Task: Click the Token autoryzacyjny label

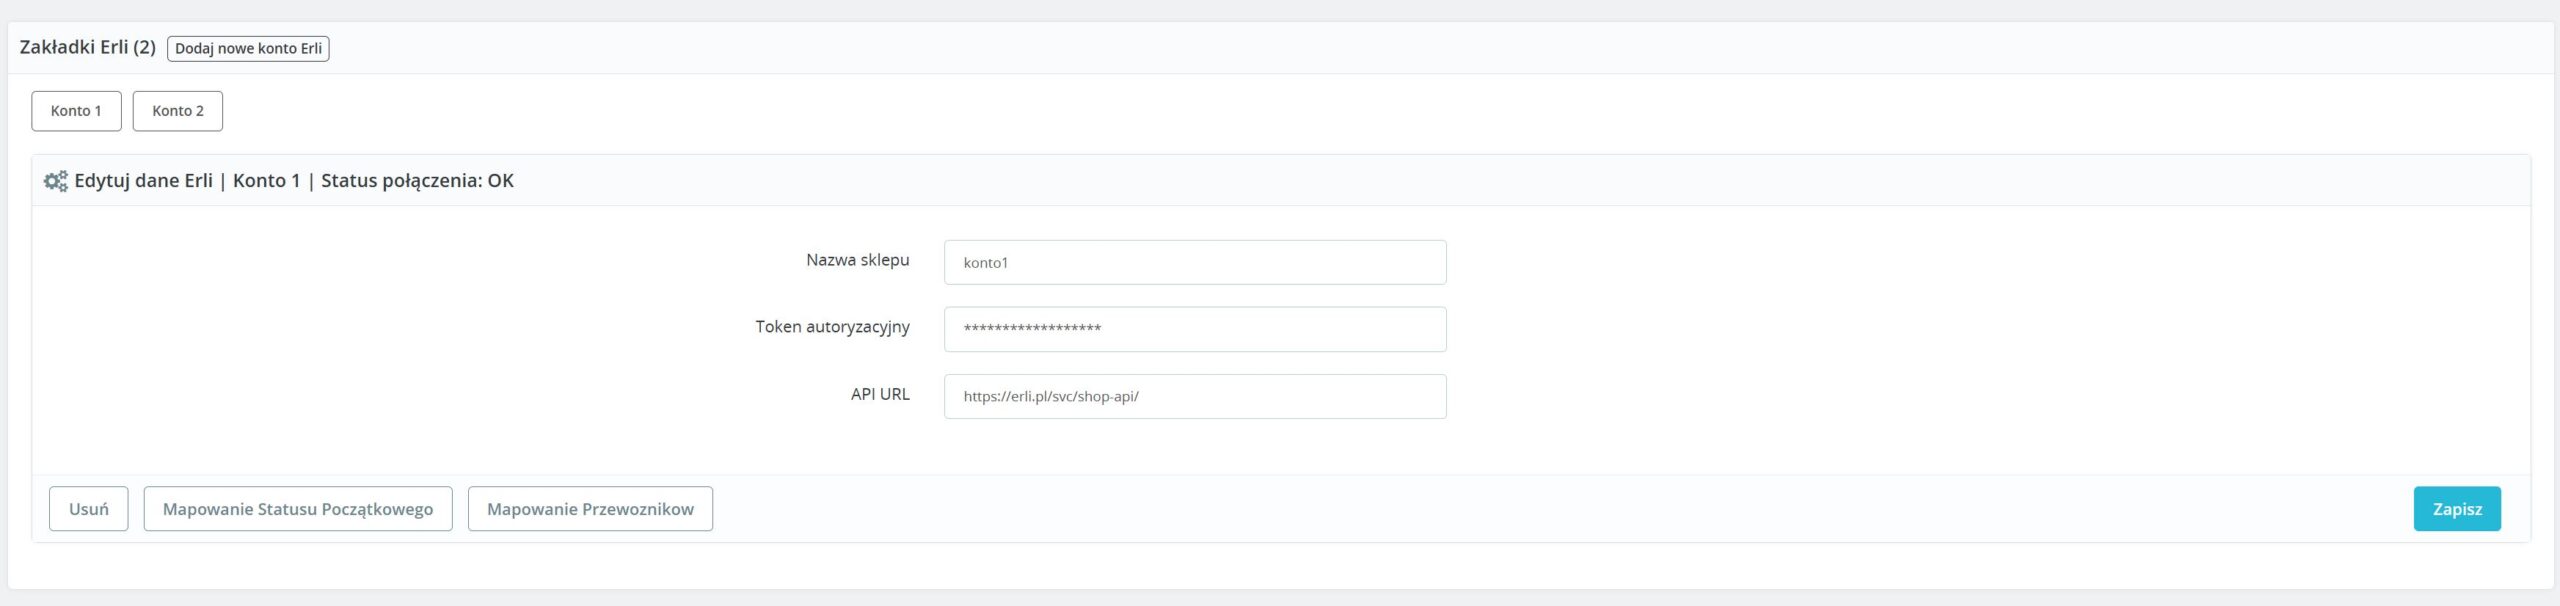Action: 833,327
